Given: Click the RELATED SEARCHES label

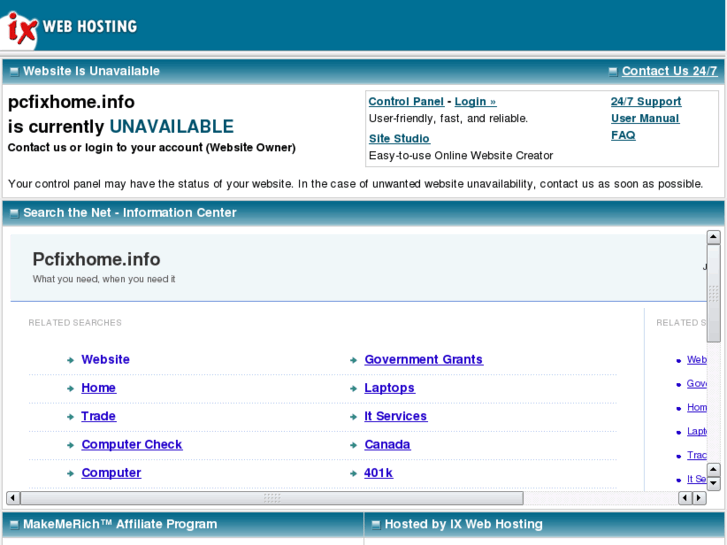Looking at the screenshot, I should (x=75, y=322).
